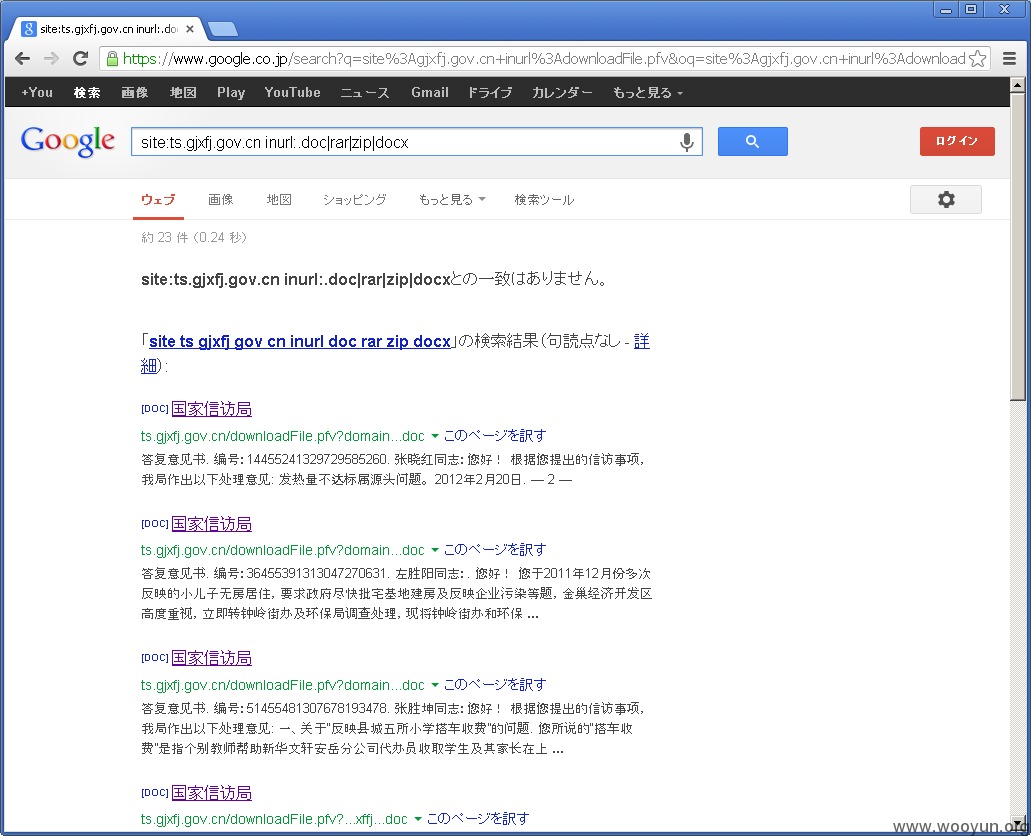1031x836 pixels.
Task: Click the scrollbar up arrow
Action: click(1017, 84)
